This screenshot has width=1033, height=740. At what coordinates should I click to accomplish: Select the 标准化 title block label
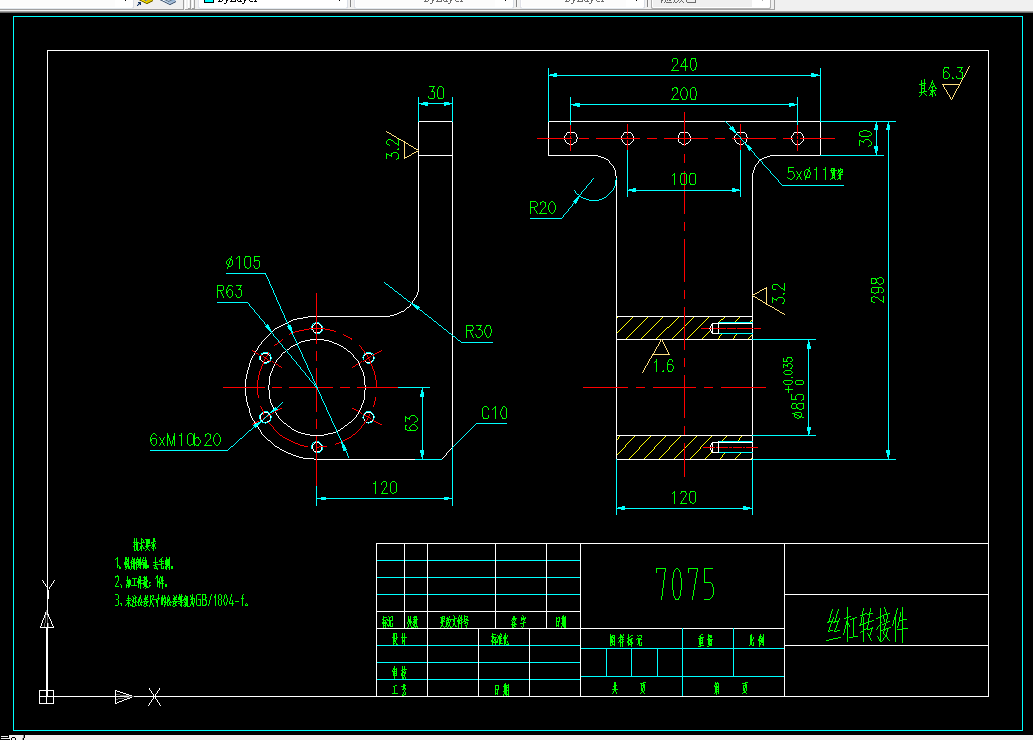(x=499, y=639)
